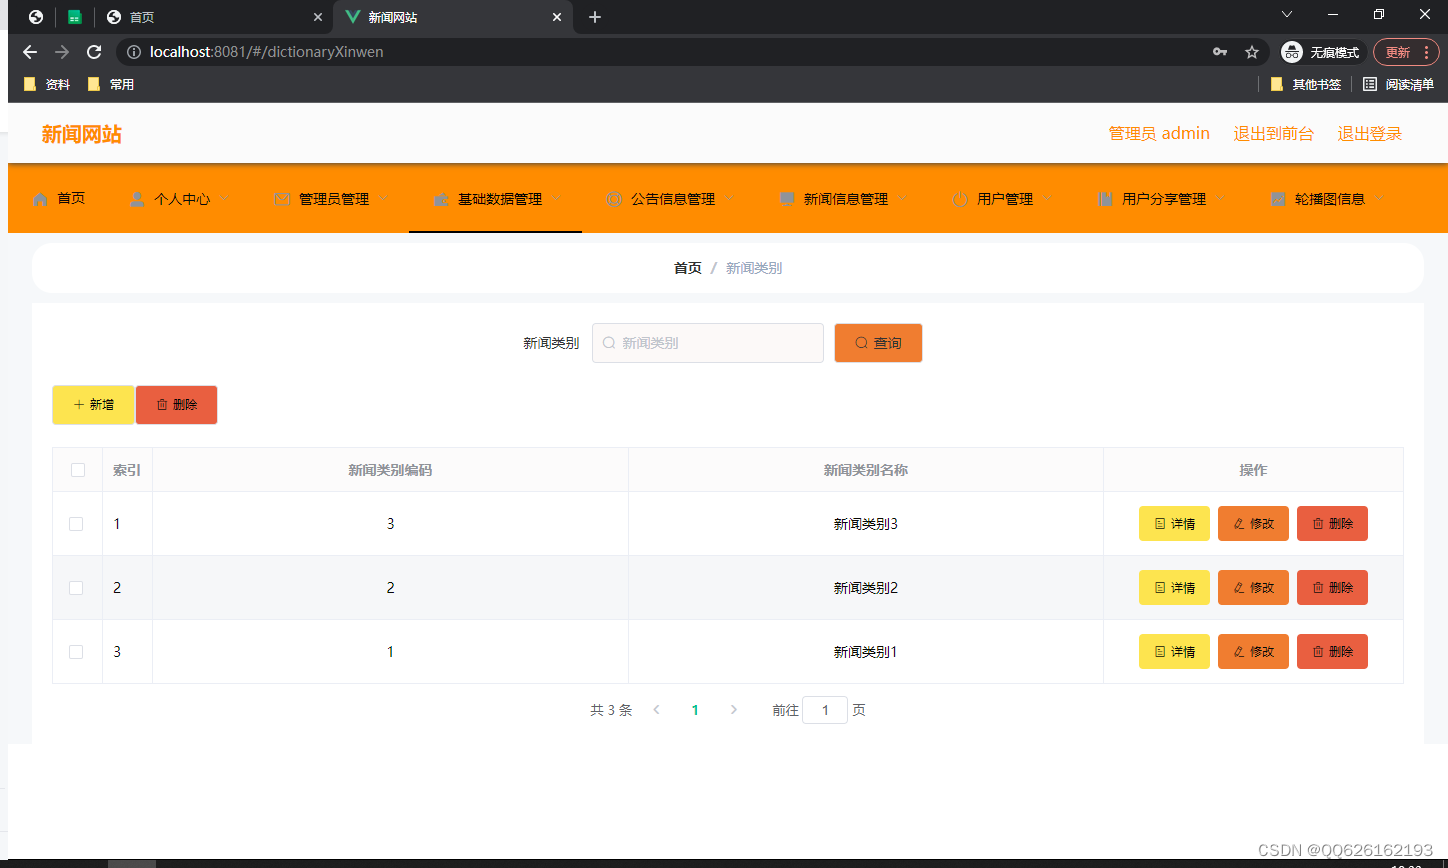Click the icon beside 轮播图信息
Image resolution: width=1448 pixels, height=868 pixels.
click(x=1278, y=199)
